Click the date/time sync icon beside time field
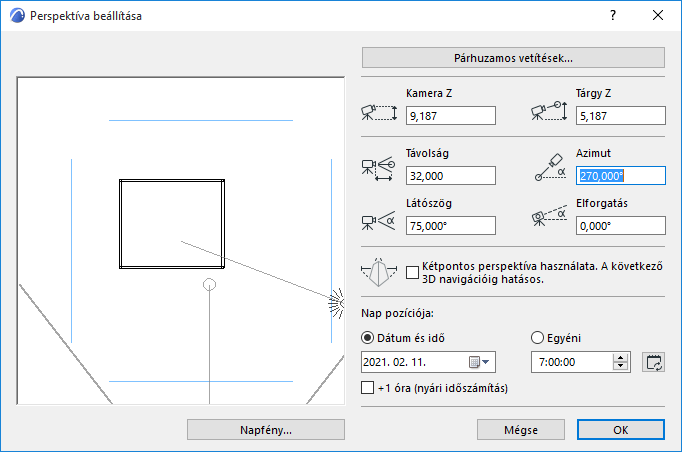Screen dimensions: 682x452 [x=654, y=362]
